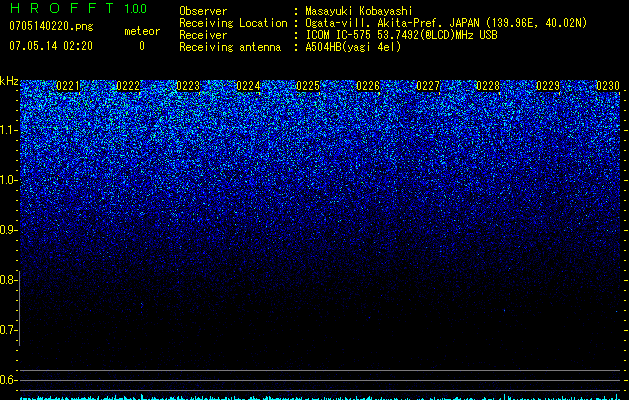Click the cyan signal strength trace at the bottom
629x400 pixels.
322,398
